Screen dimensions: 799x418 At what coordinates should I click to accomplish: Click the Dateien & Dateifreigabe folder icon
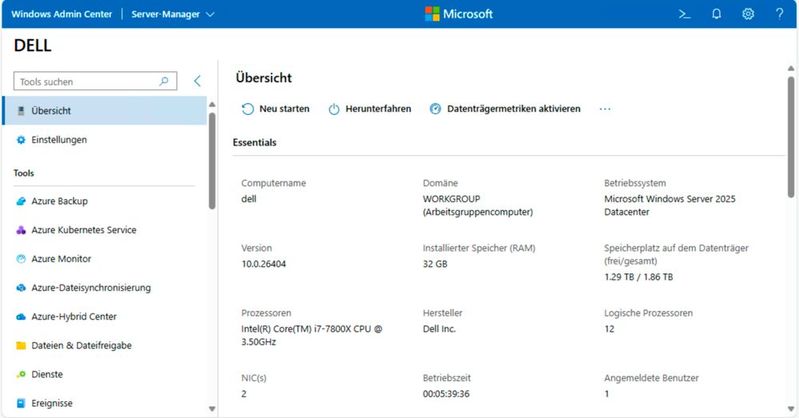[x=21, y=346]
